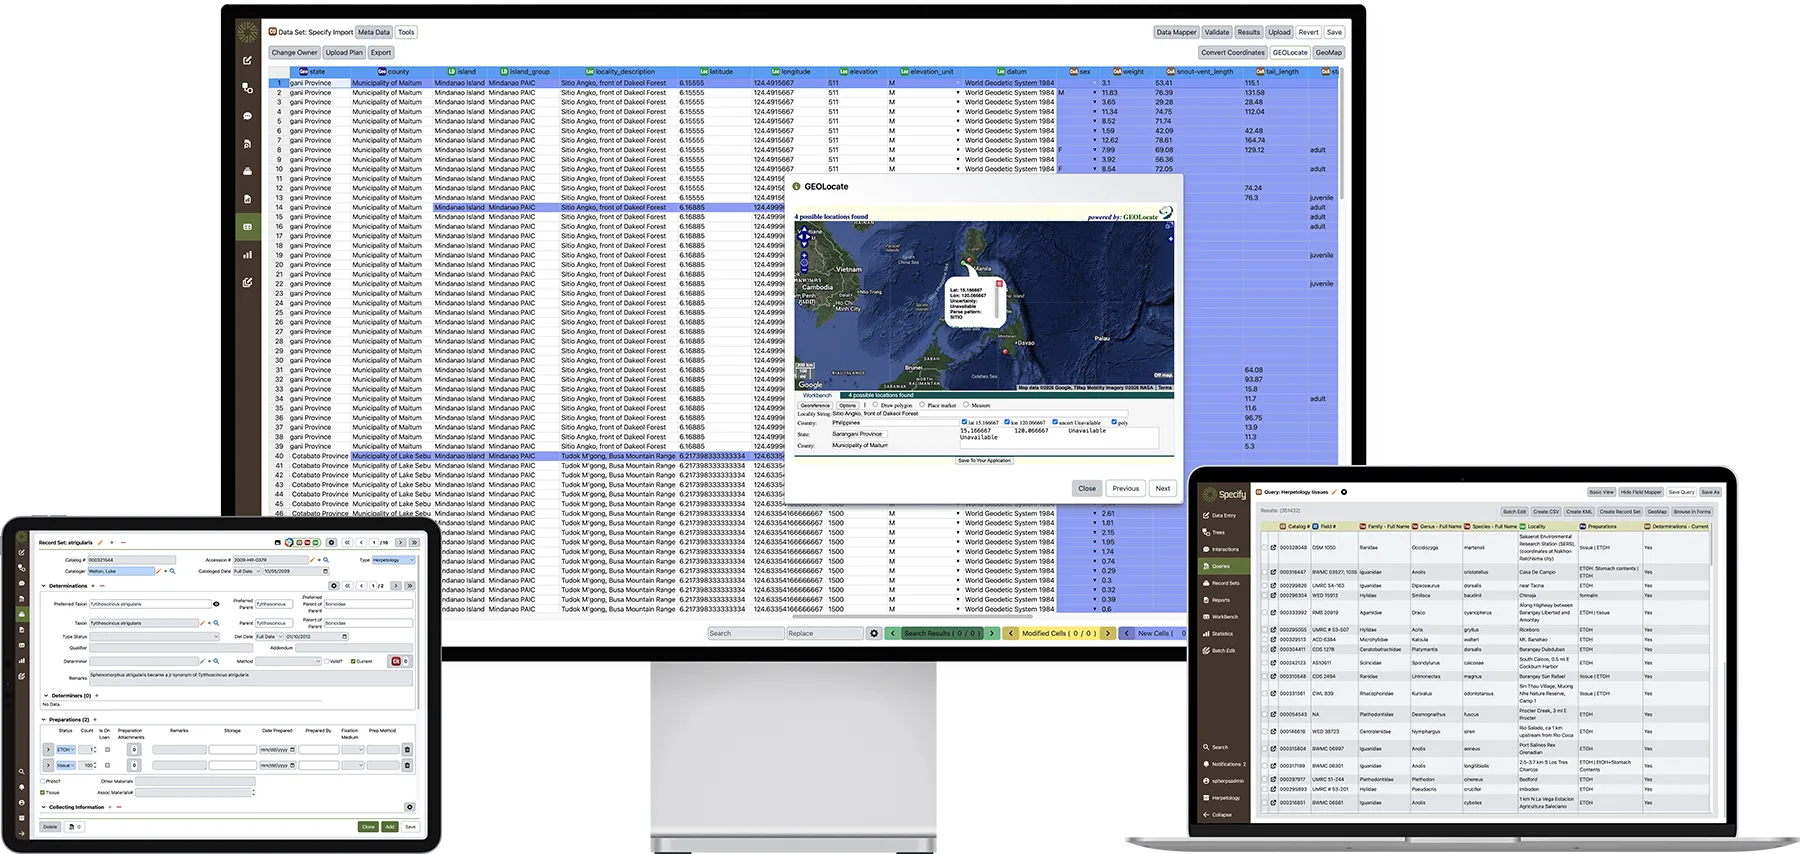Click map zoom-in plus control

click(804, 256)
